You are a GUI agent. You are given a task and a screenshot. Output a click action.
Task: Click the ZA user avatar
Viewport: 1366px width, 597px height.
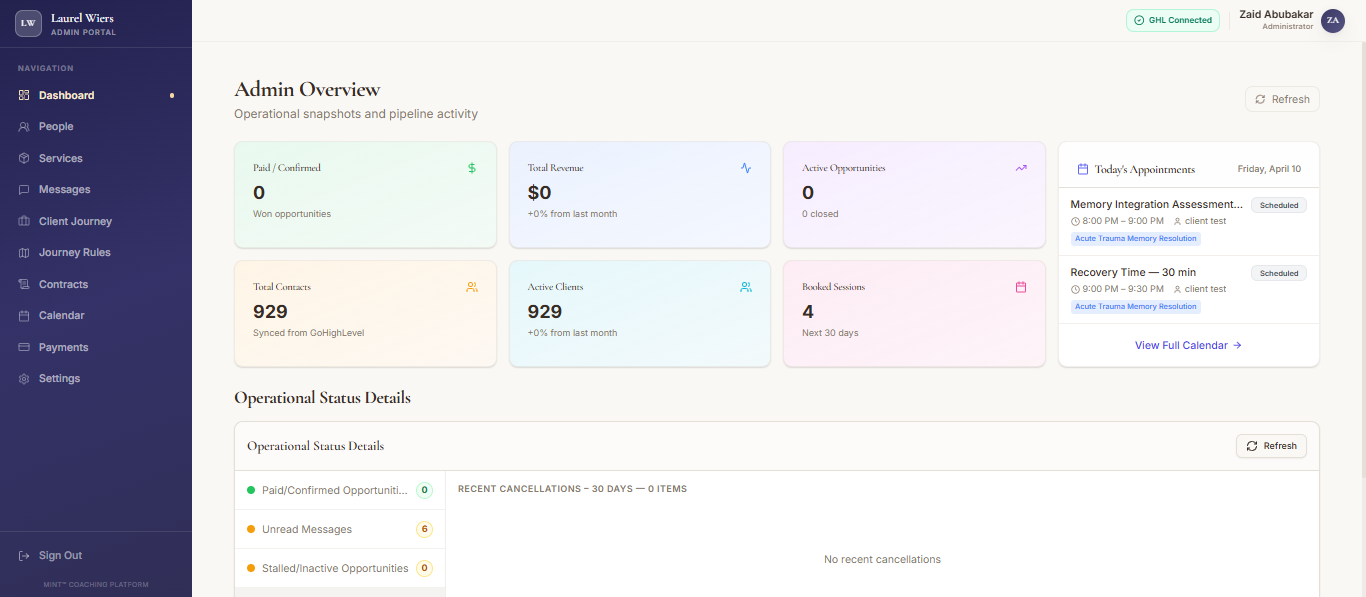tap(1332, 21)
